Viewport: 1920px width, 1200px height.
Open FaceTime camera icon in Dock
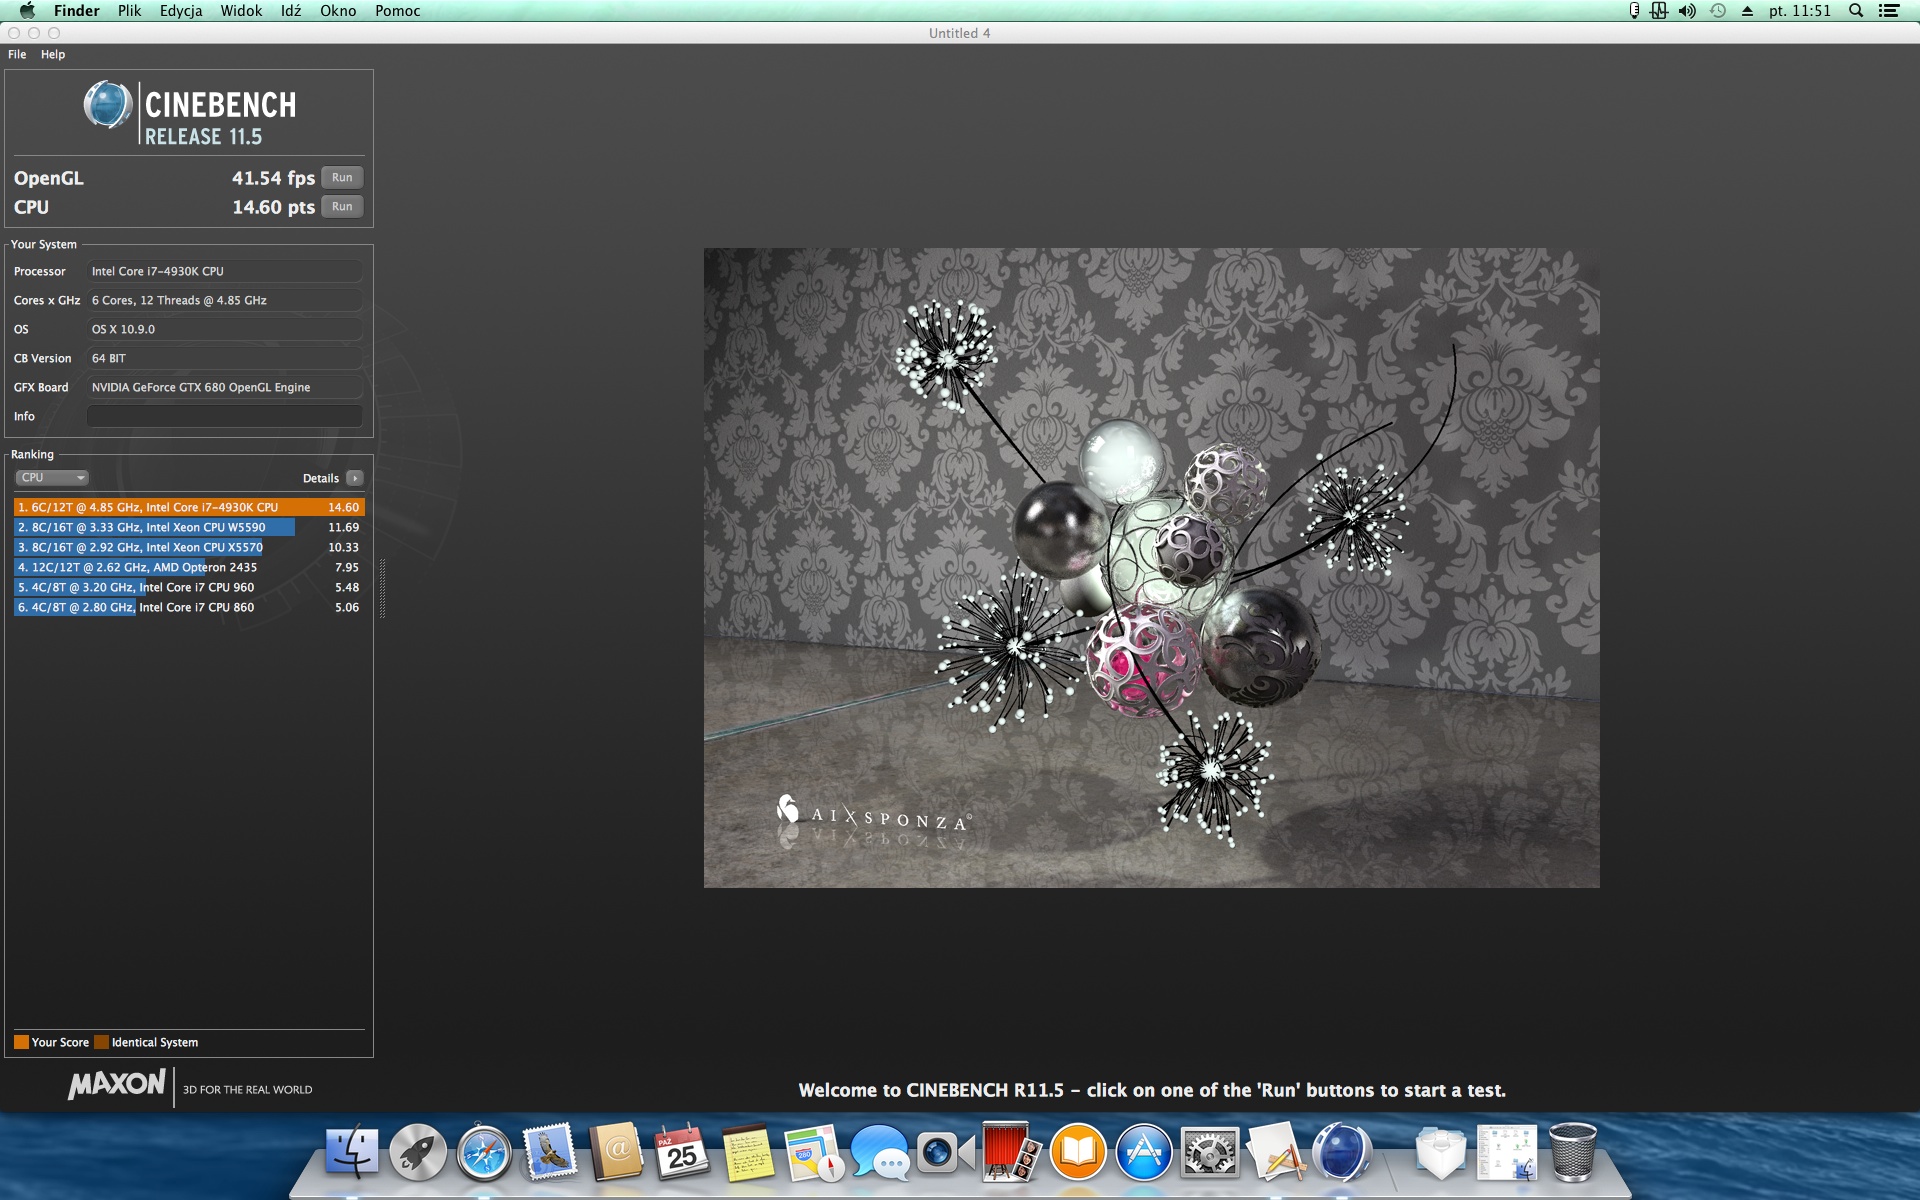click(x=945, y=1152)
